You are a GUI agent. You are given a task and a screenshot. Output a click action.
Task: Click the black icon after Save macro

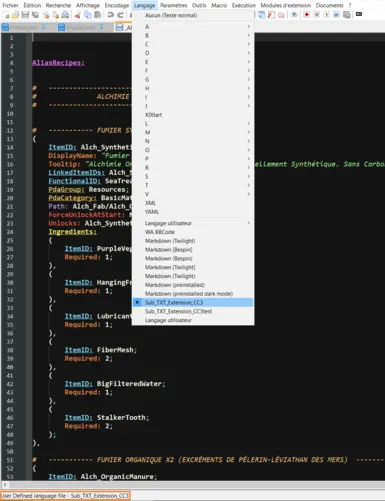point(359,14)
